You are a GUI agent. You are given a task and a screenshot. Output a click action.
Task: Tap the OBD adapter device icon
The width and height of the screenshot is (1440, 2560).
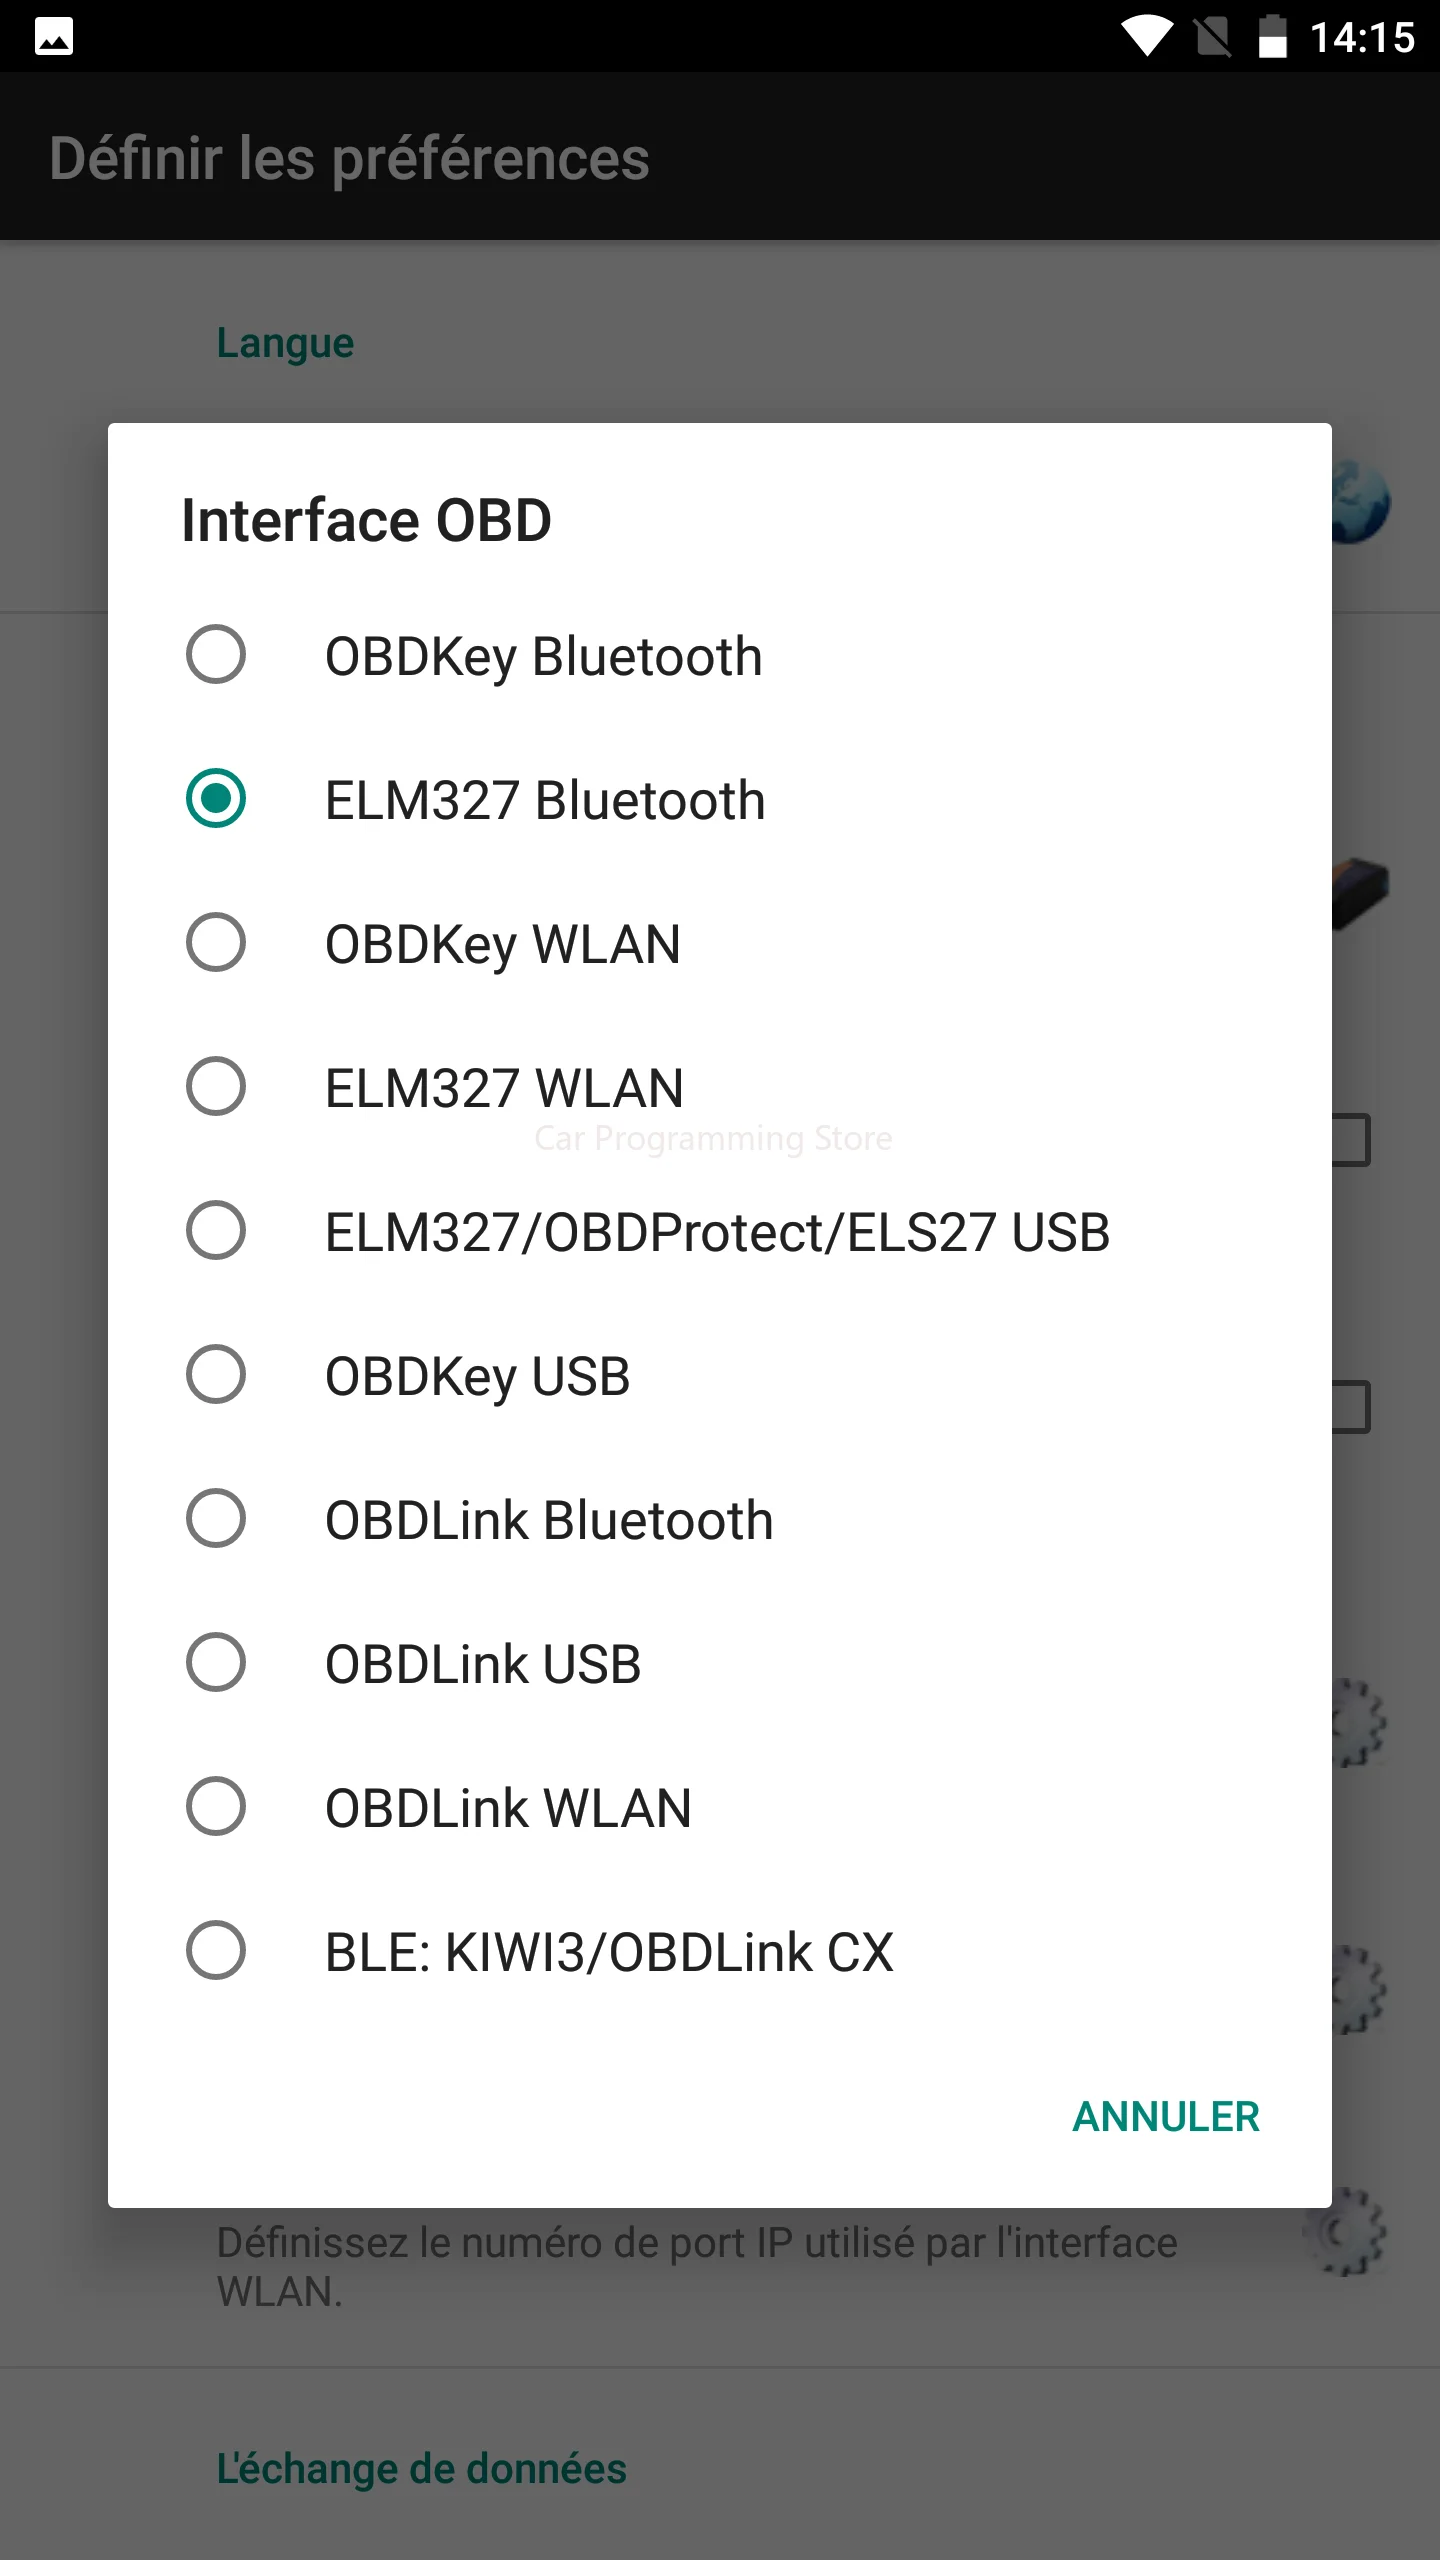(1361, 891)
